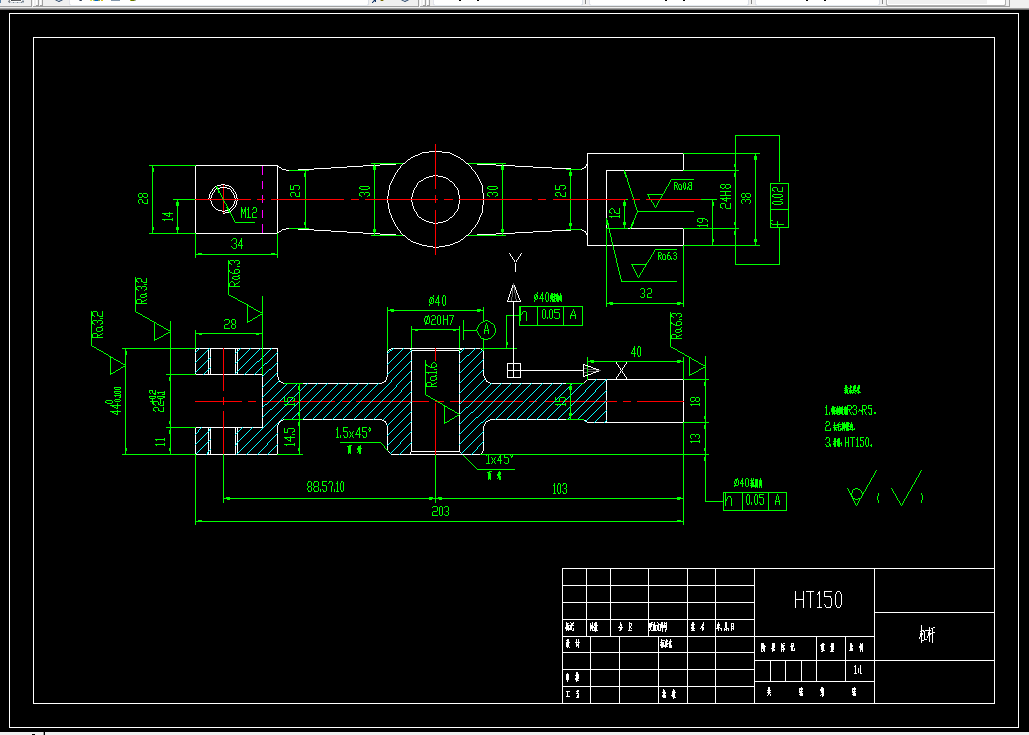1029x735 pixels.
Task: Select the ø40 boss diameter dimension
Action: [437, 301]
